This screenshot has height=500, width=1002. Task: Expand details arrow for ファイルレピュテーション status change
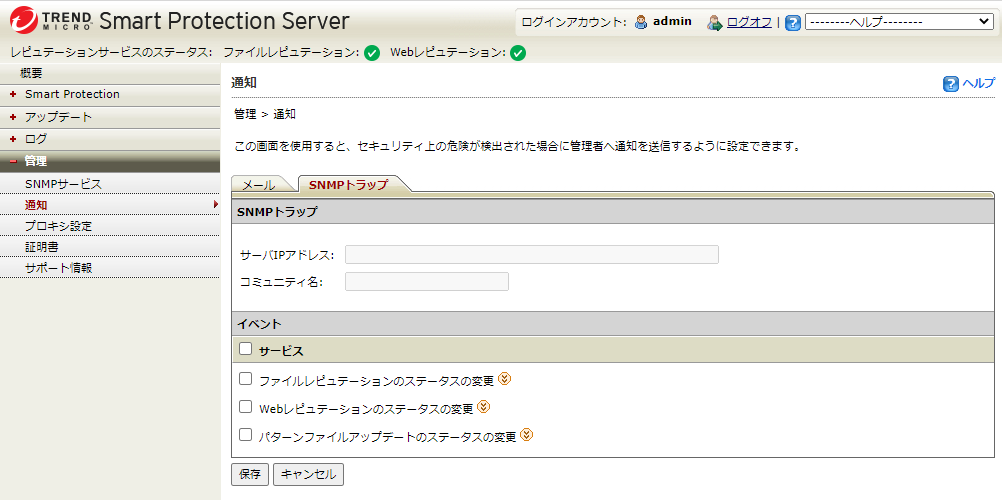tap(505, 379)
